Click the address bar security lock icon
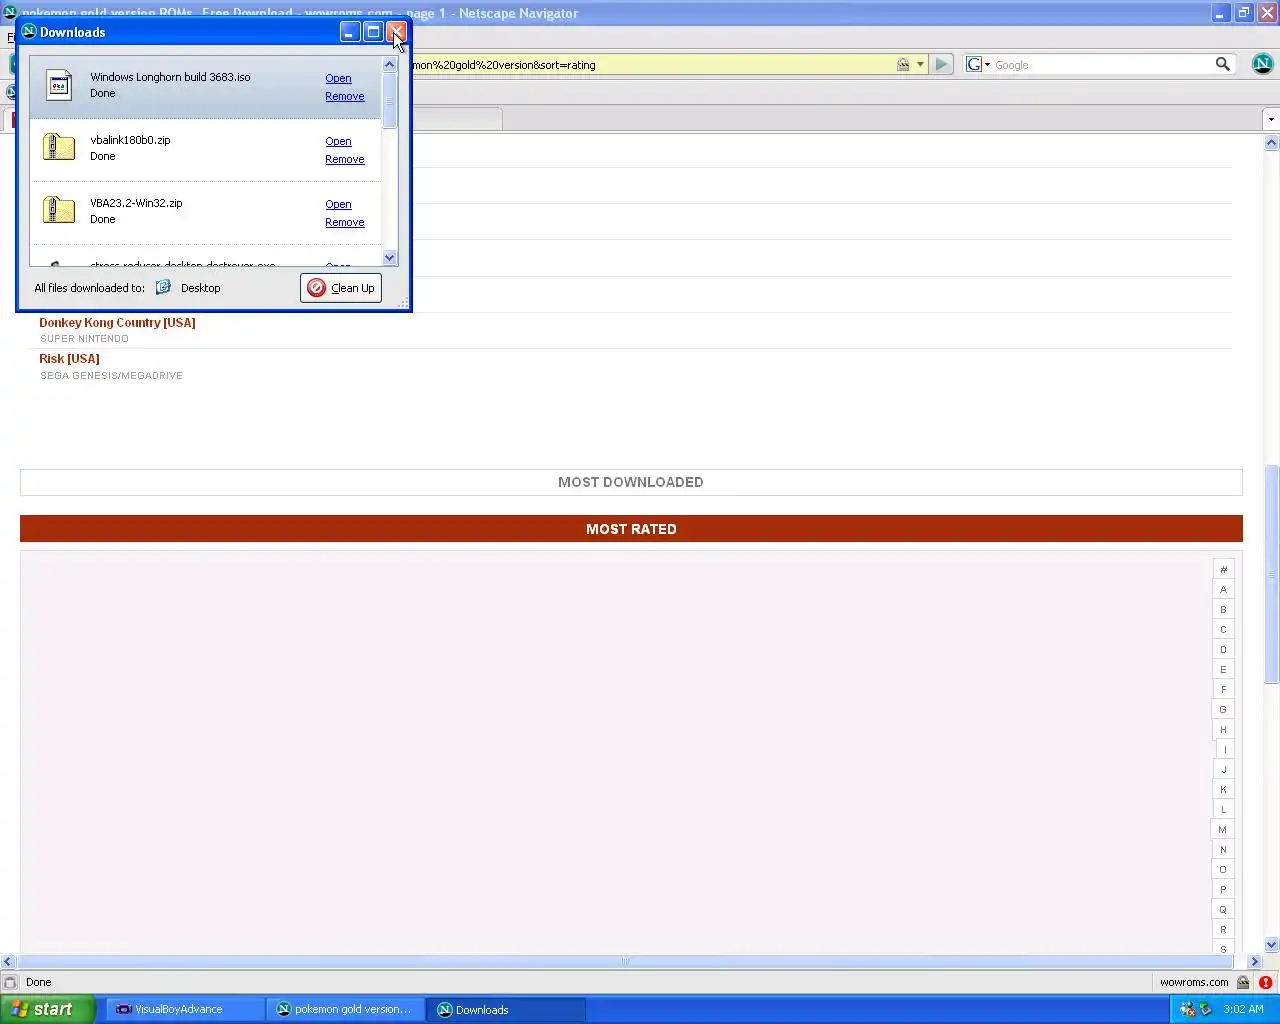This screenshot has width=1280, height=1024. [x=903, y=64]
